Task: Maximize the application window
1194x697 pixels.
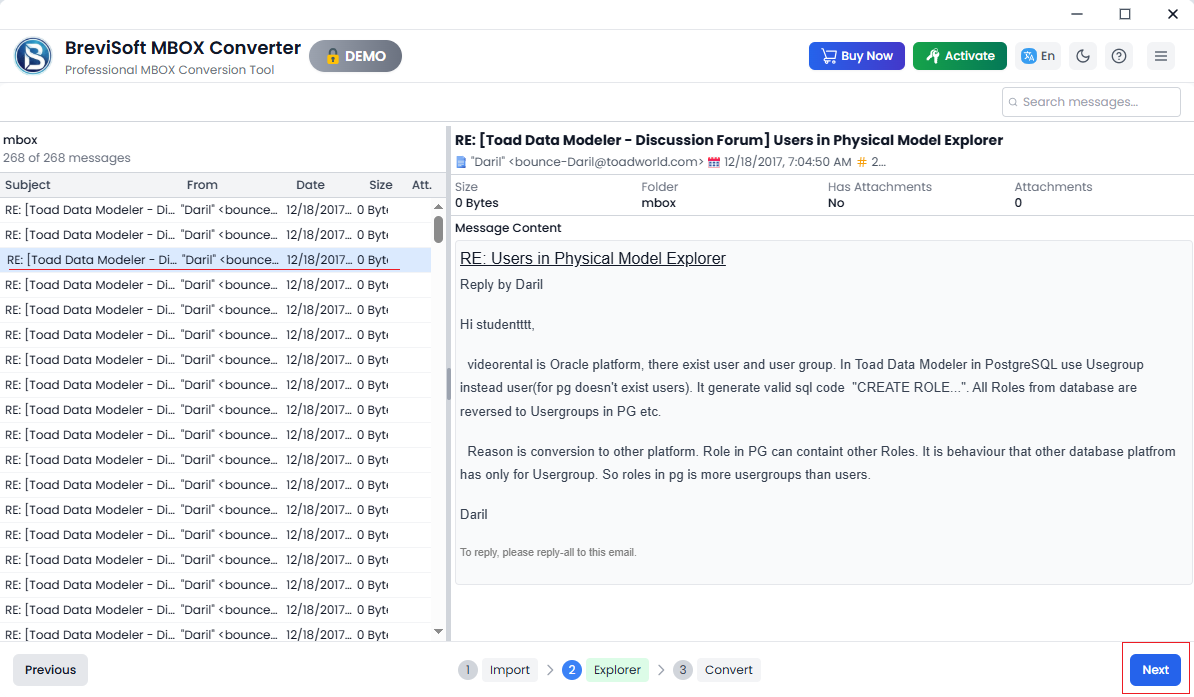Action: pyautogui.click(x=1125, y=14)
